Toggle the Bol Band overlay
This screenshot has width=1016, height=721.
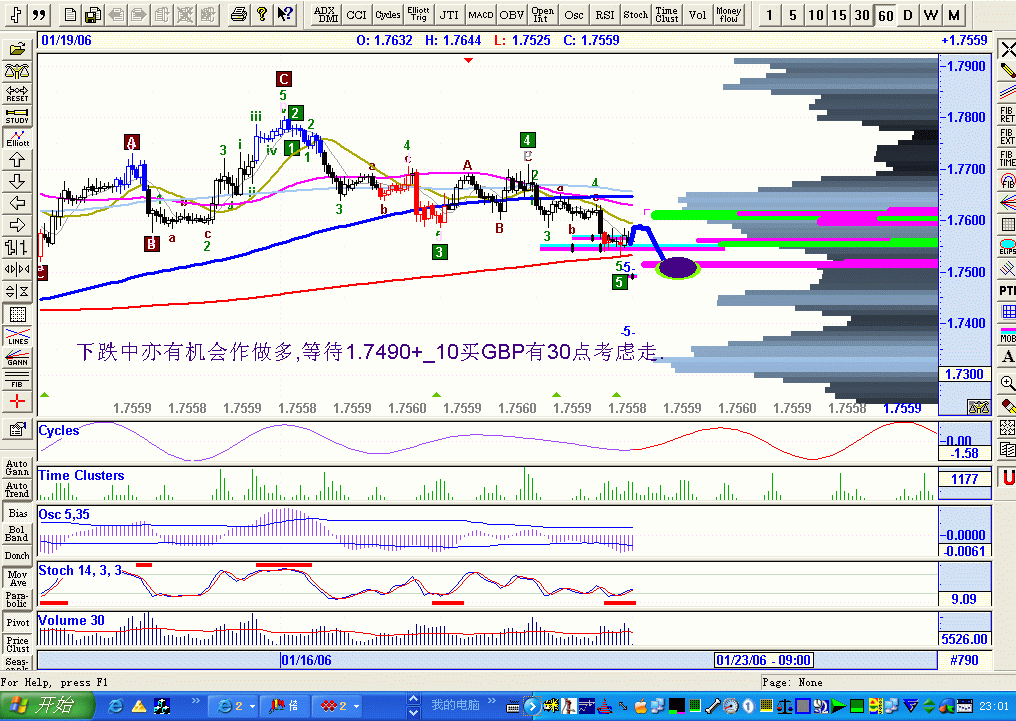[17, 534]
